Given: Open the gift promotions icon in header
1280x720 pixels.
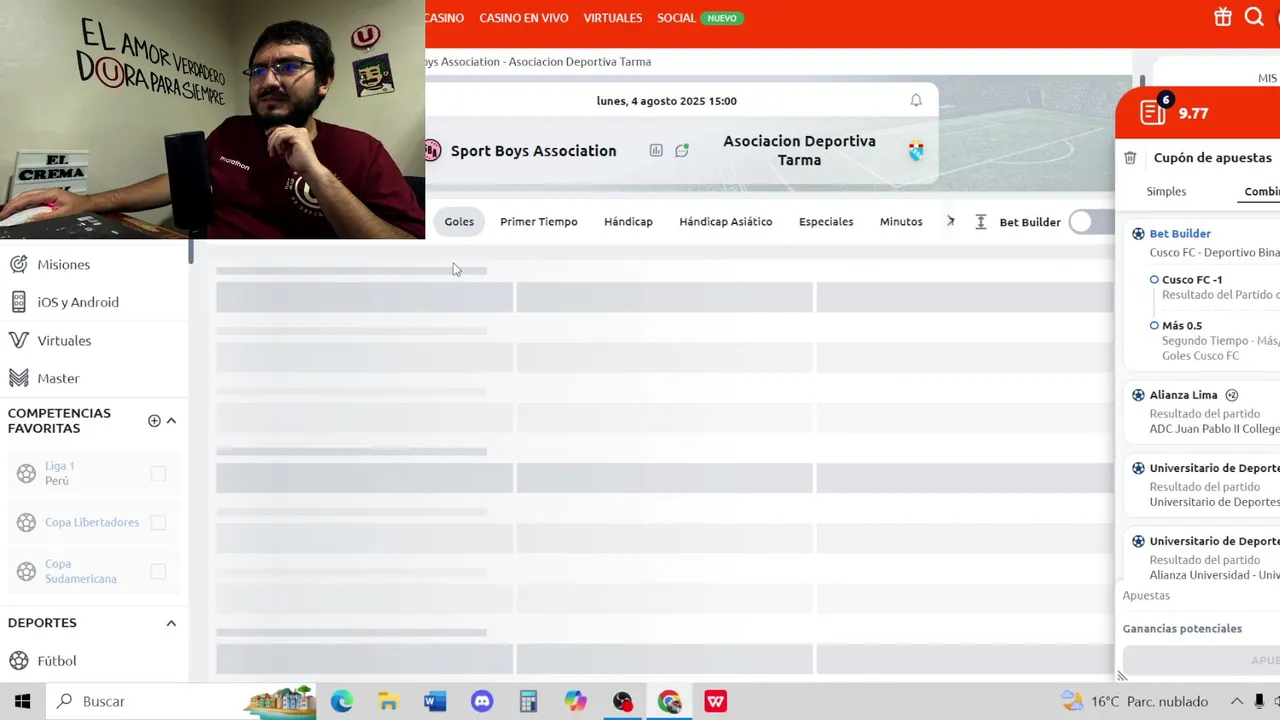Looking at the screenshot, I should [1222, 17].
